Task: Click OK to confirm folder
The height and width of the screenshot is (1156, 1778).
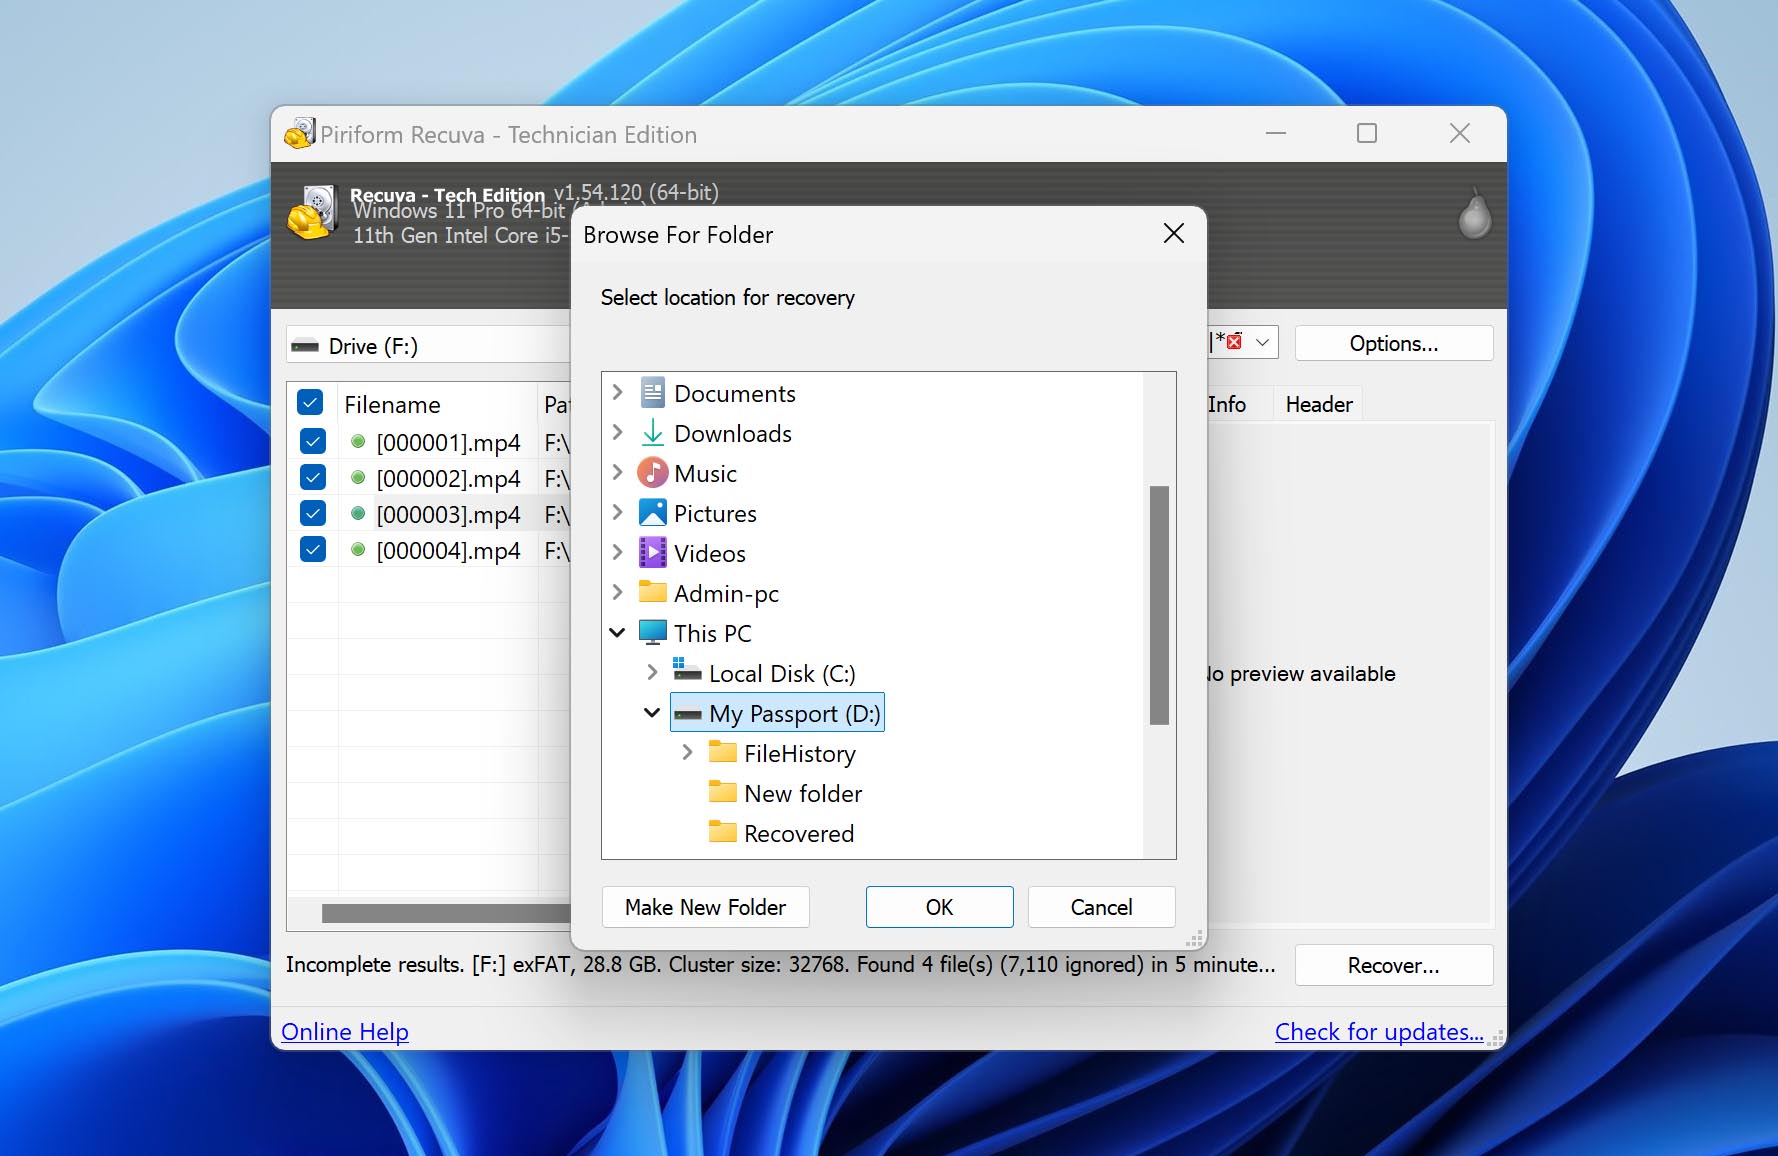Action: (939, 907)
